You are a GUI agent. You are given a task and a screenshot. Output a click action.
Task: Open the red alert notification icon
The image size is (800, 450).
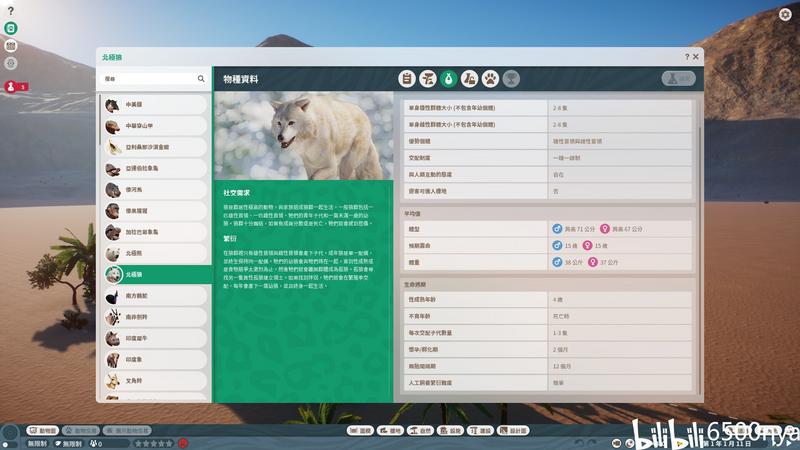(x=11, y=87)
